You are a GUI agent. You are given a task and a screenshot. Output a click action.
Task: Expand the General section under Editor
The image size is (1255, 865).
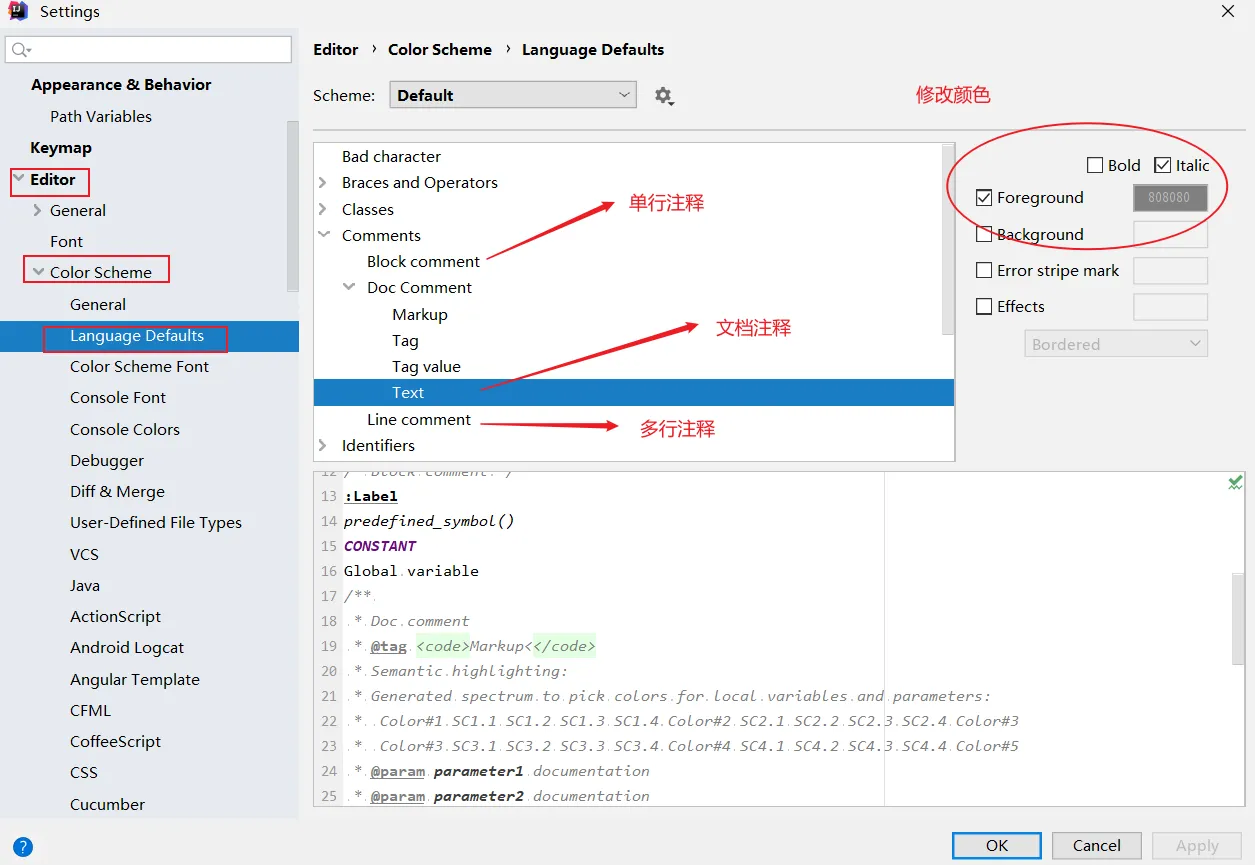(x=38, y=211)
